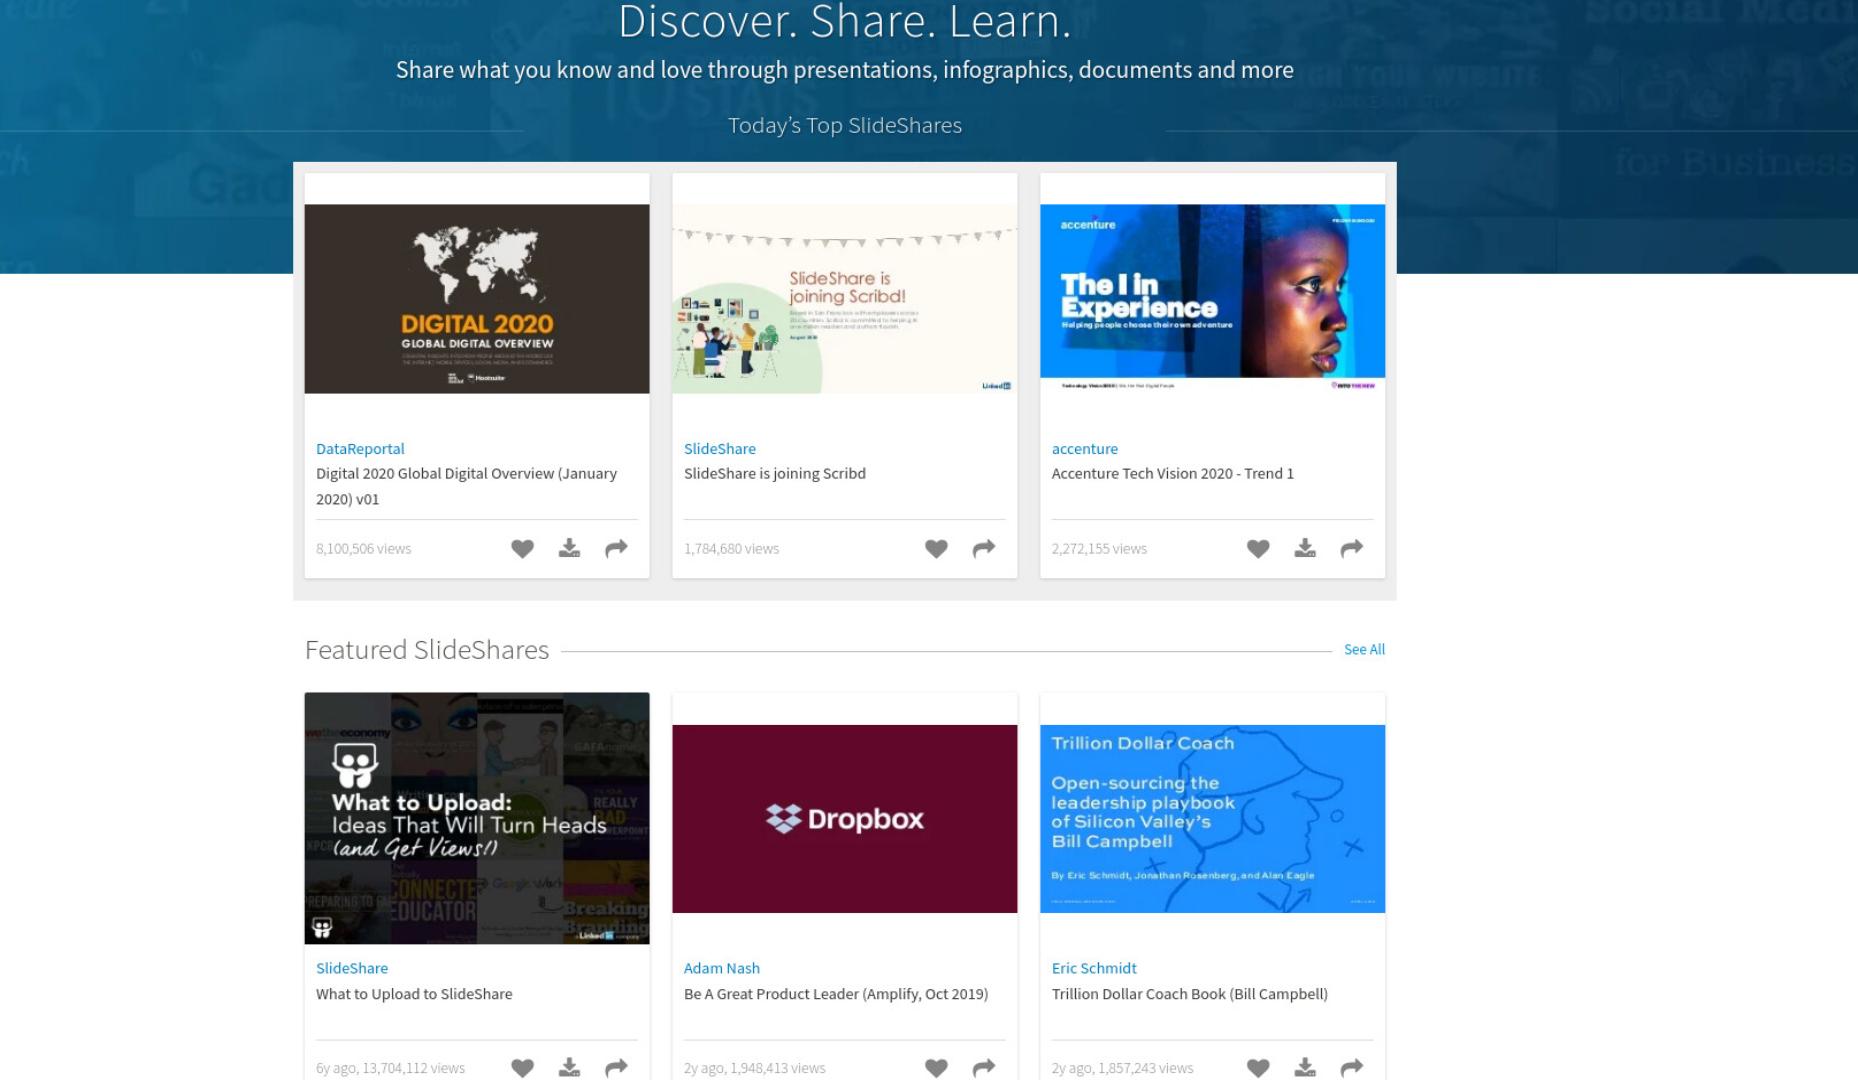1858x1080 pixels.
Task: Open the SlideShare is joining Scribd thumbnail
Action: [x=845, y=299]
